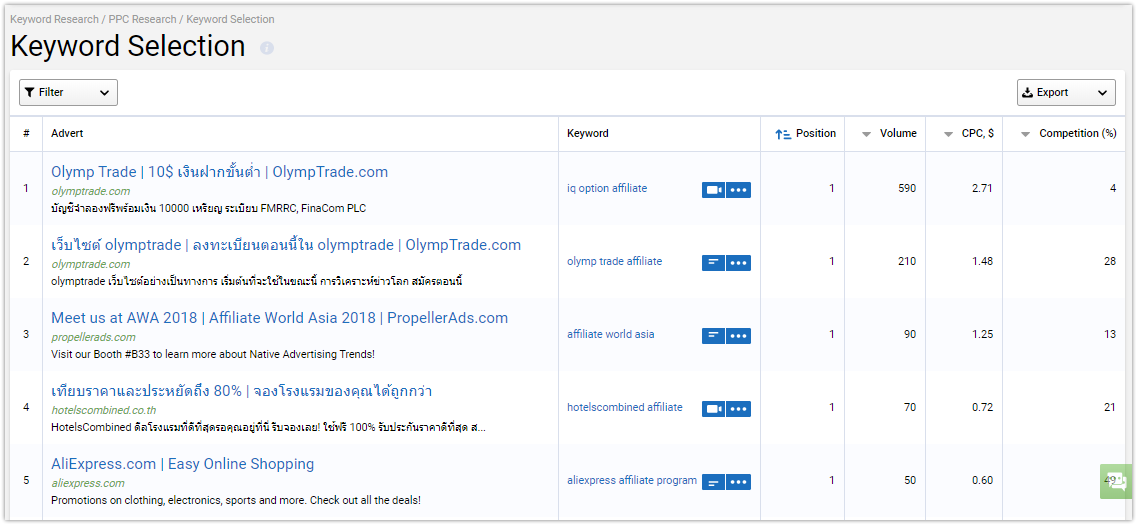Click text ad icon for aliexpress affiliate program
Viewport: 1137px width, 525px height.
[x=714, y=482]
